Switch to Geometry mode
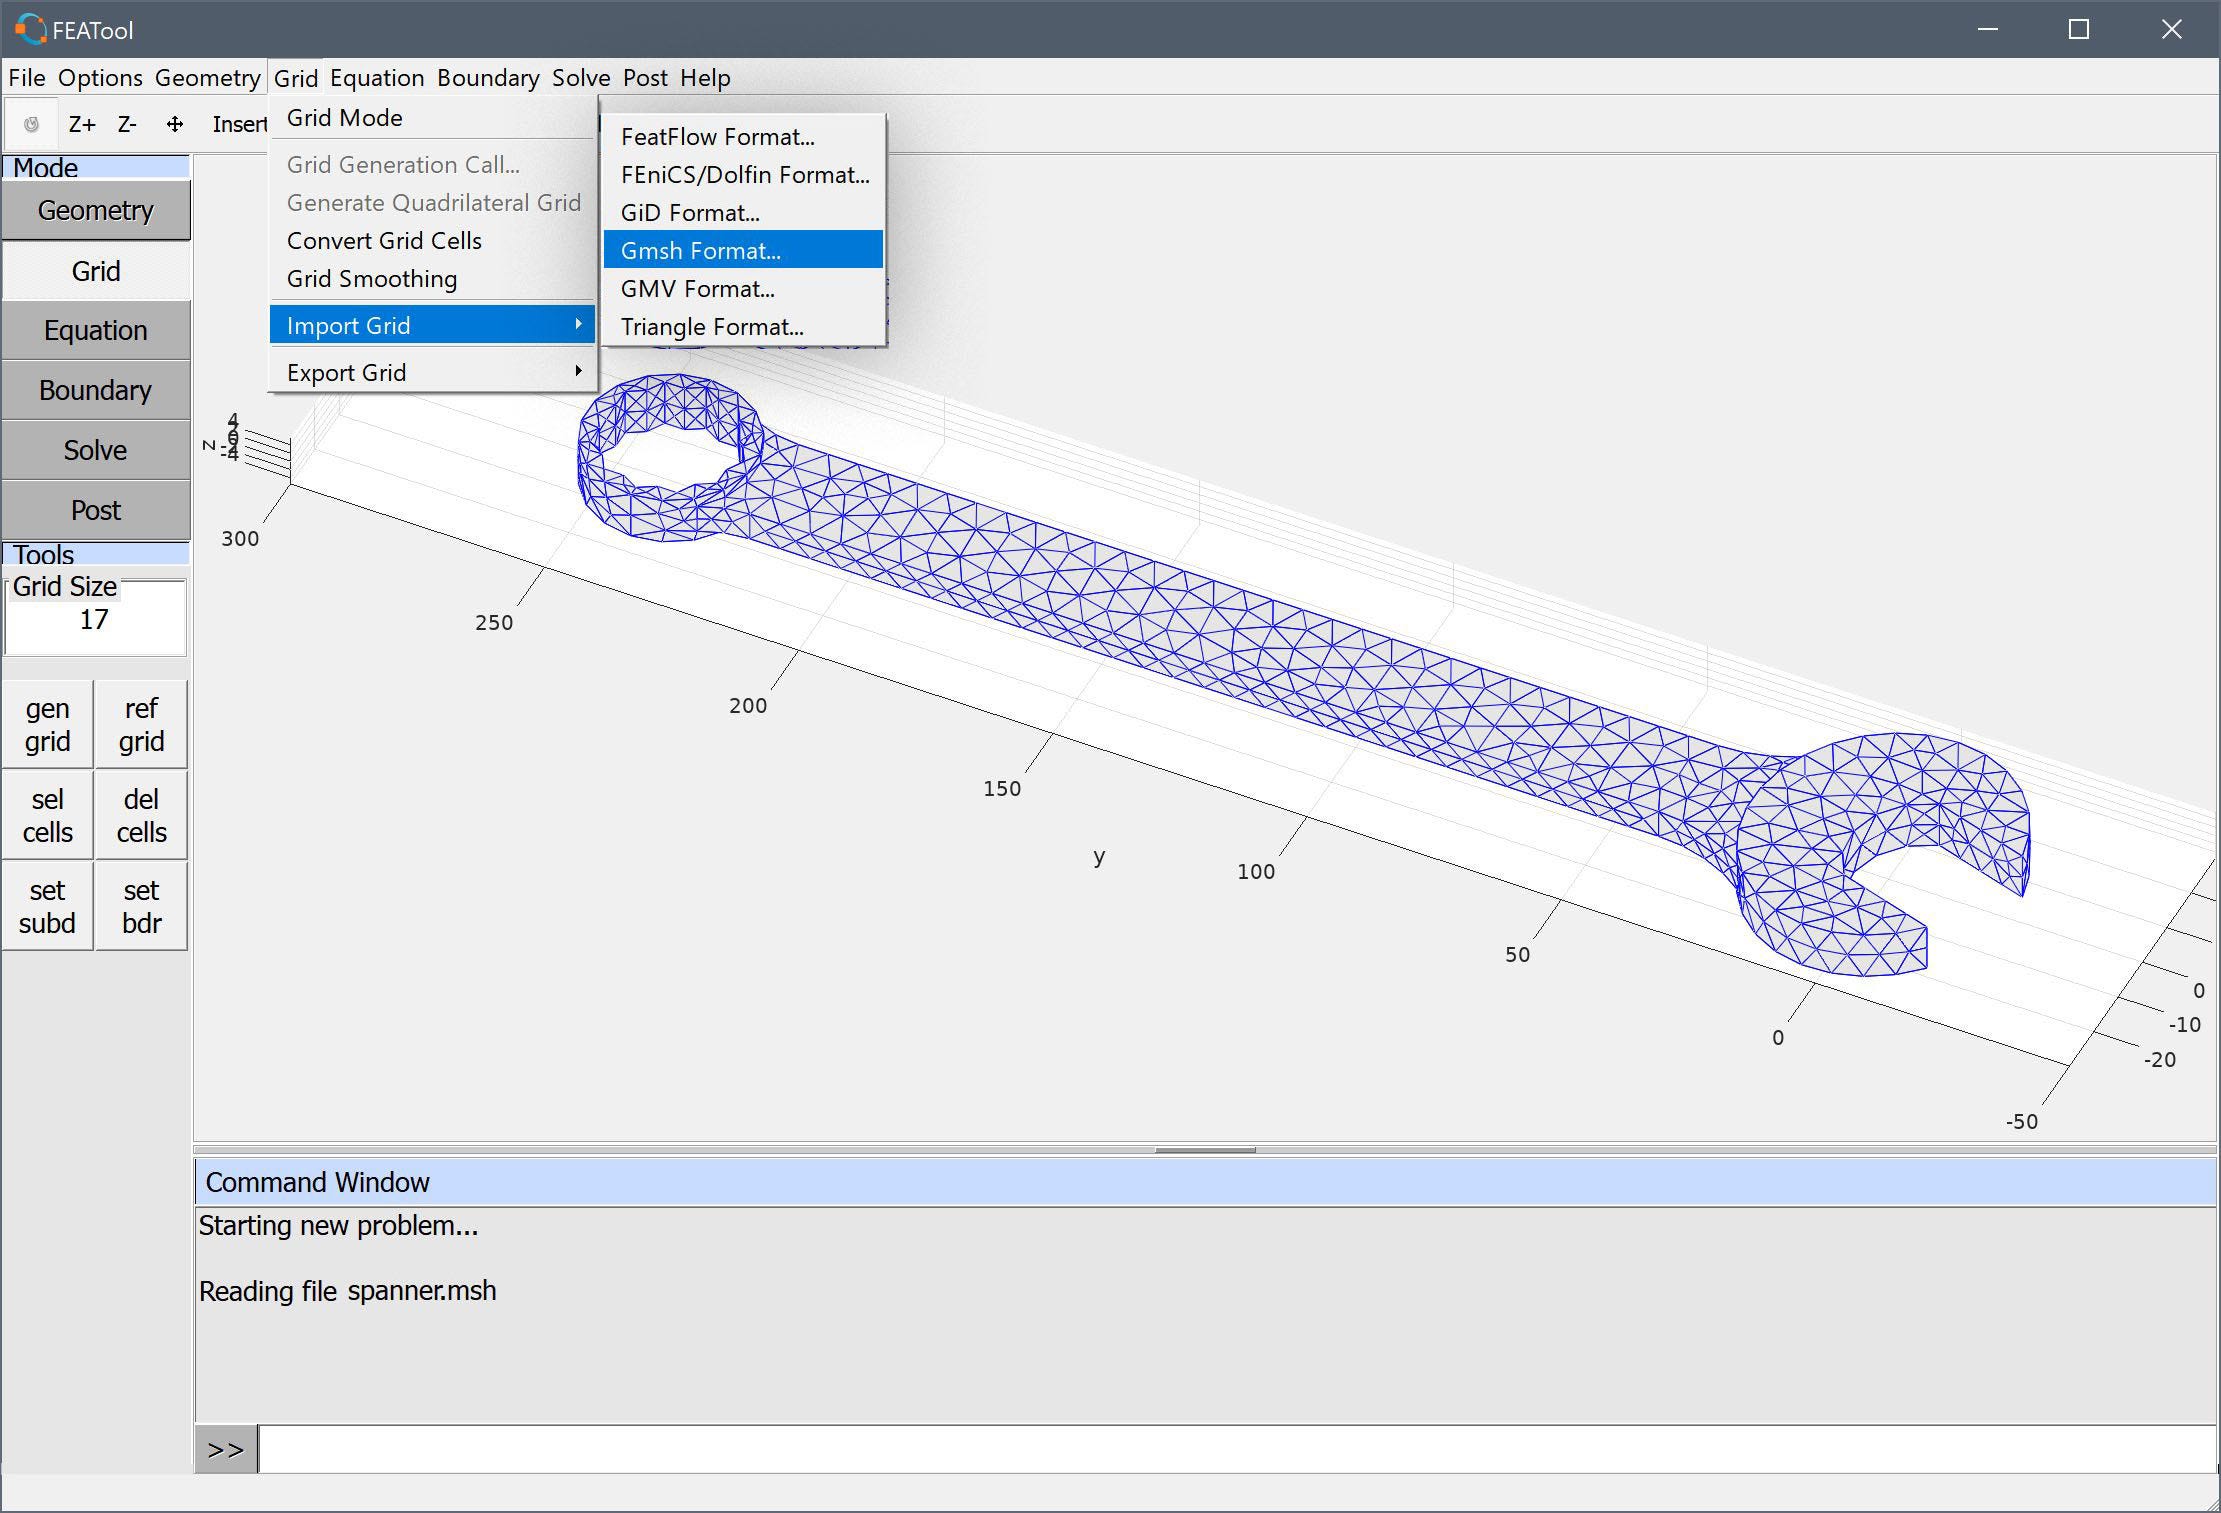The image size is (2221, 1513). click(x=96, y=210)
